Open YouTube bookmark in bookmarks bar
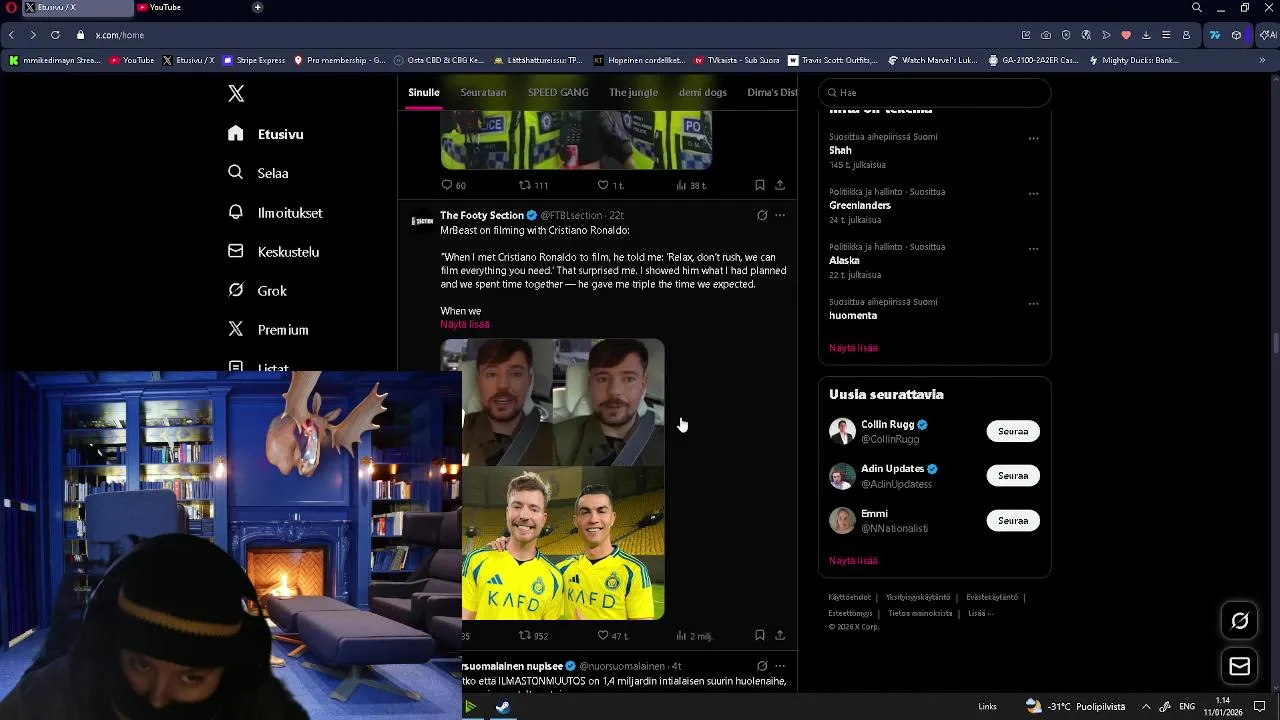This screenshot has width=1280, height=720. 132,60
